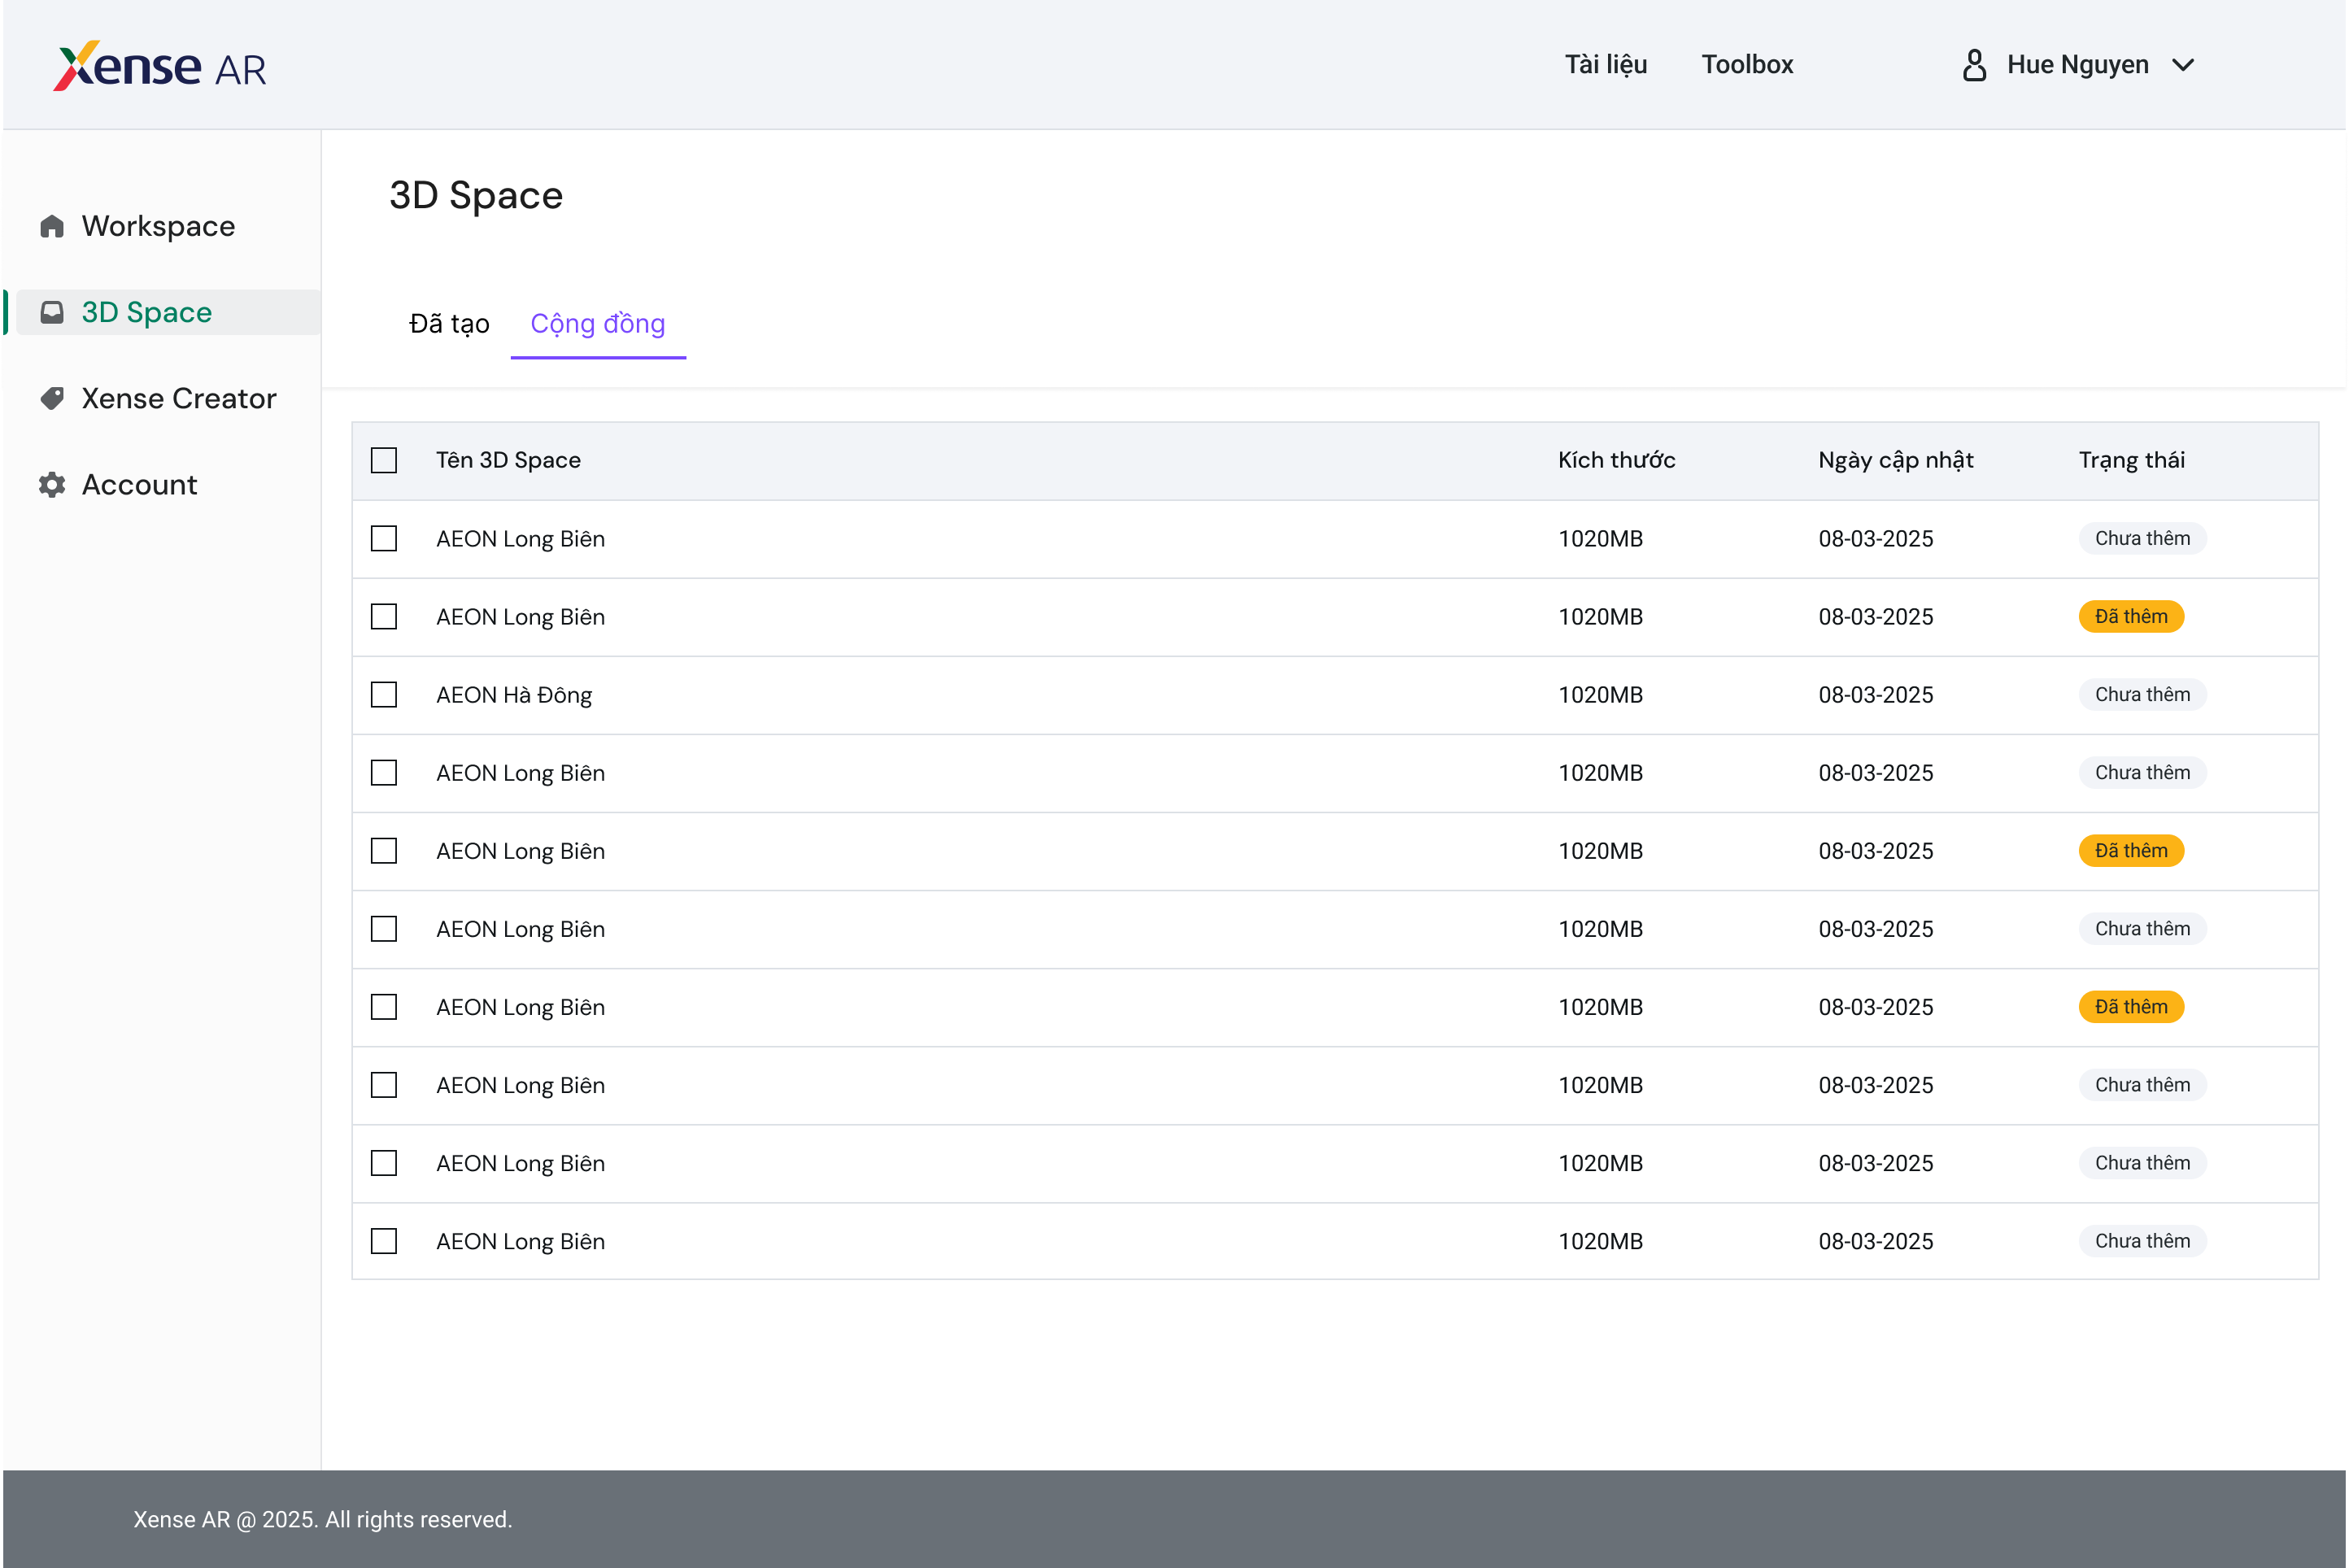Click the first Đã thêm orange badge
The height and width of the screenshot is (1568, 2349).
click(x=2130, y=617)
